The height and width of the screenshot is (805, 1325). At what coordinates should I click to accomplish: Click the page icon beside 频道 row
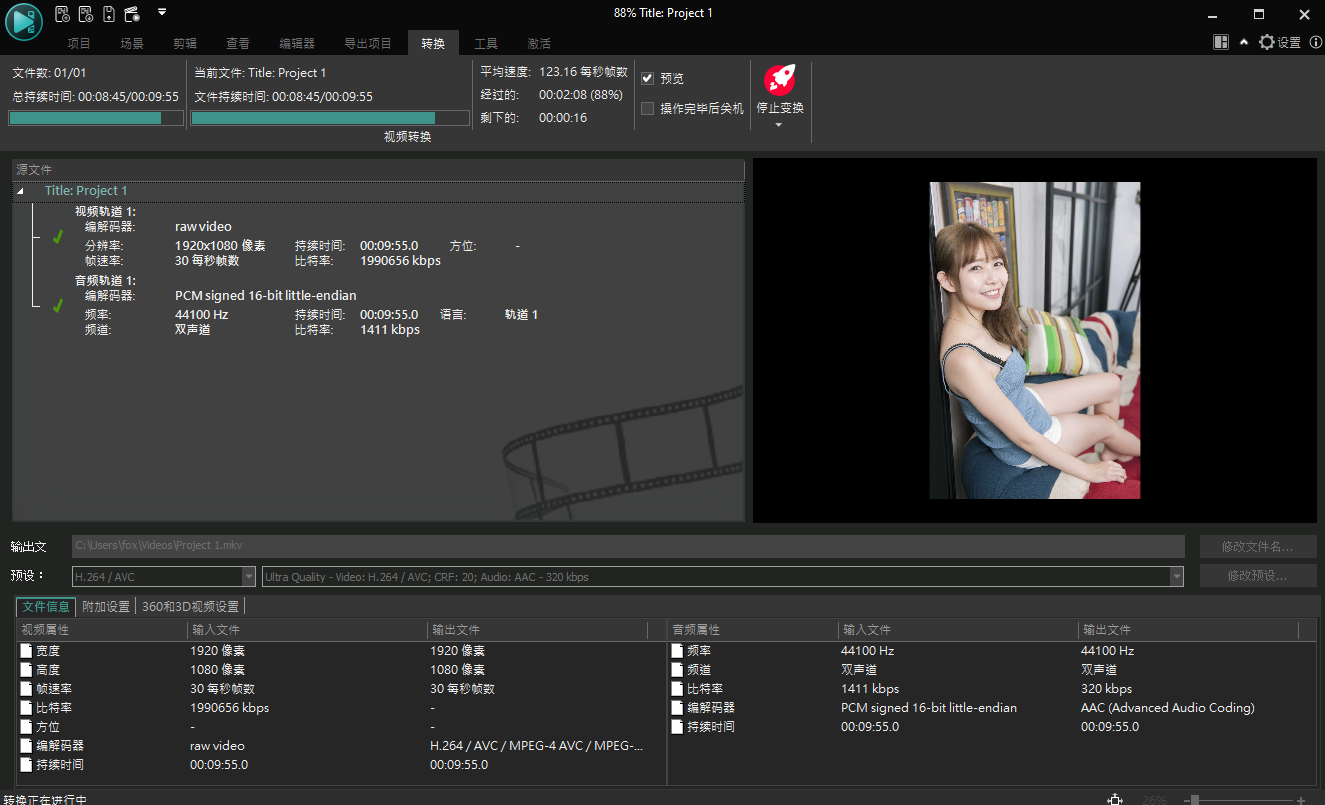[678, 670]
